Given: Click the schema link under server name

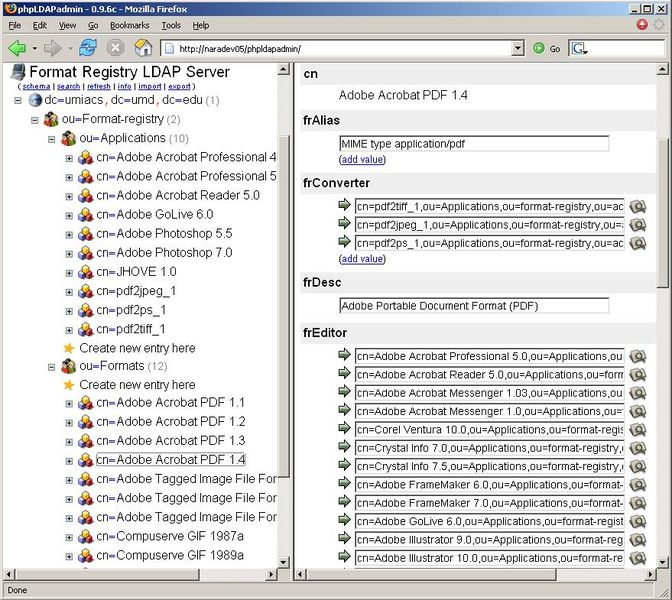Looking at the screenshot, I should point(36,87).
